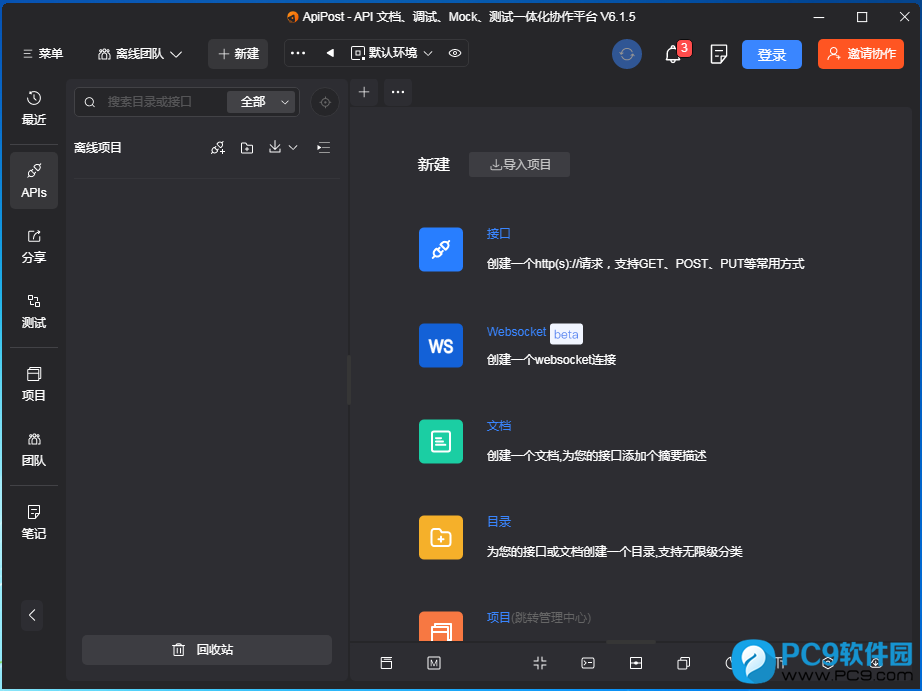Toggle the environment preview eye icon

455,53
